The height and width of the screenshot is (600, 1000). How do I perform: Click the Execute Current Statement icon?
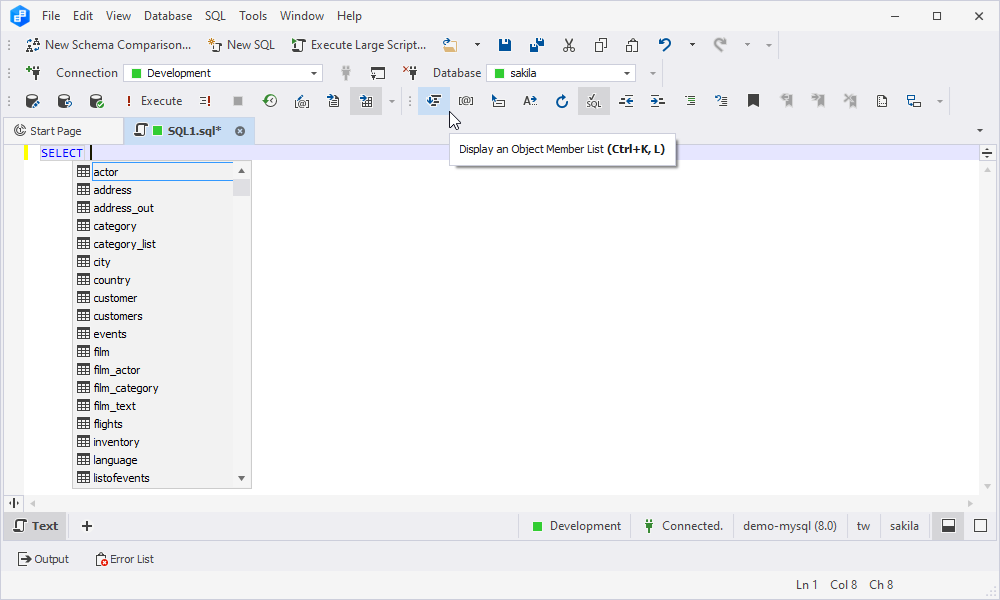pos(205,101)
